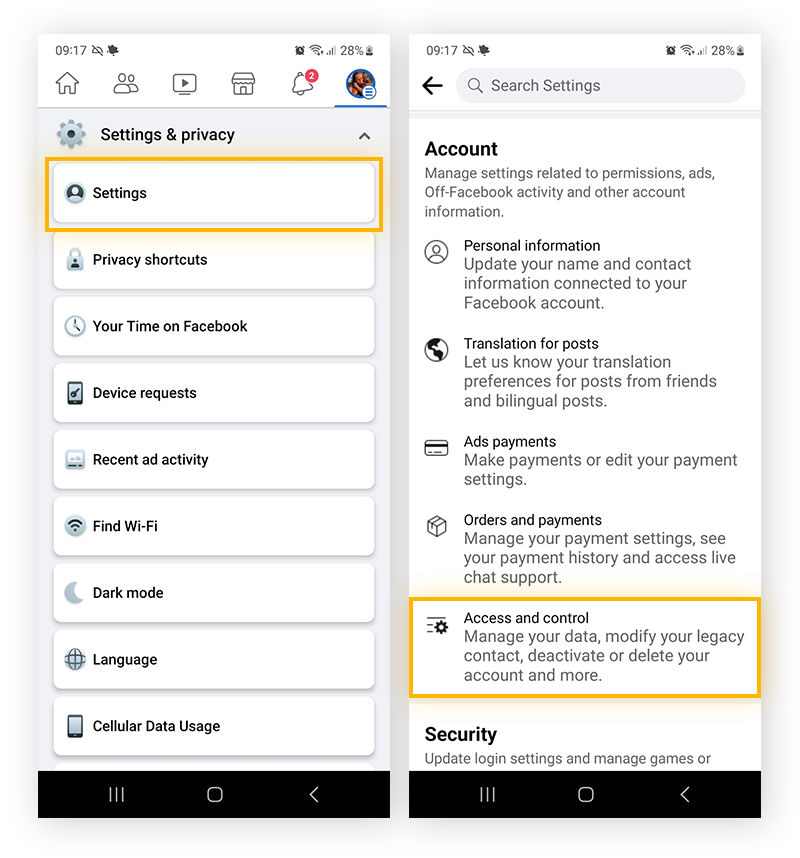Screen dimensions: 800x858
Task: Open the Home feed icon
Action: (x=67, y=84)
